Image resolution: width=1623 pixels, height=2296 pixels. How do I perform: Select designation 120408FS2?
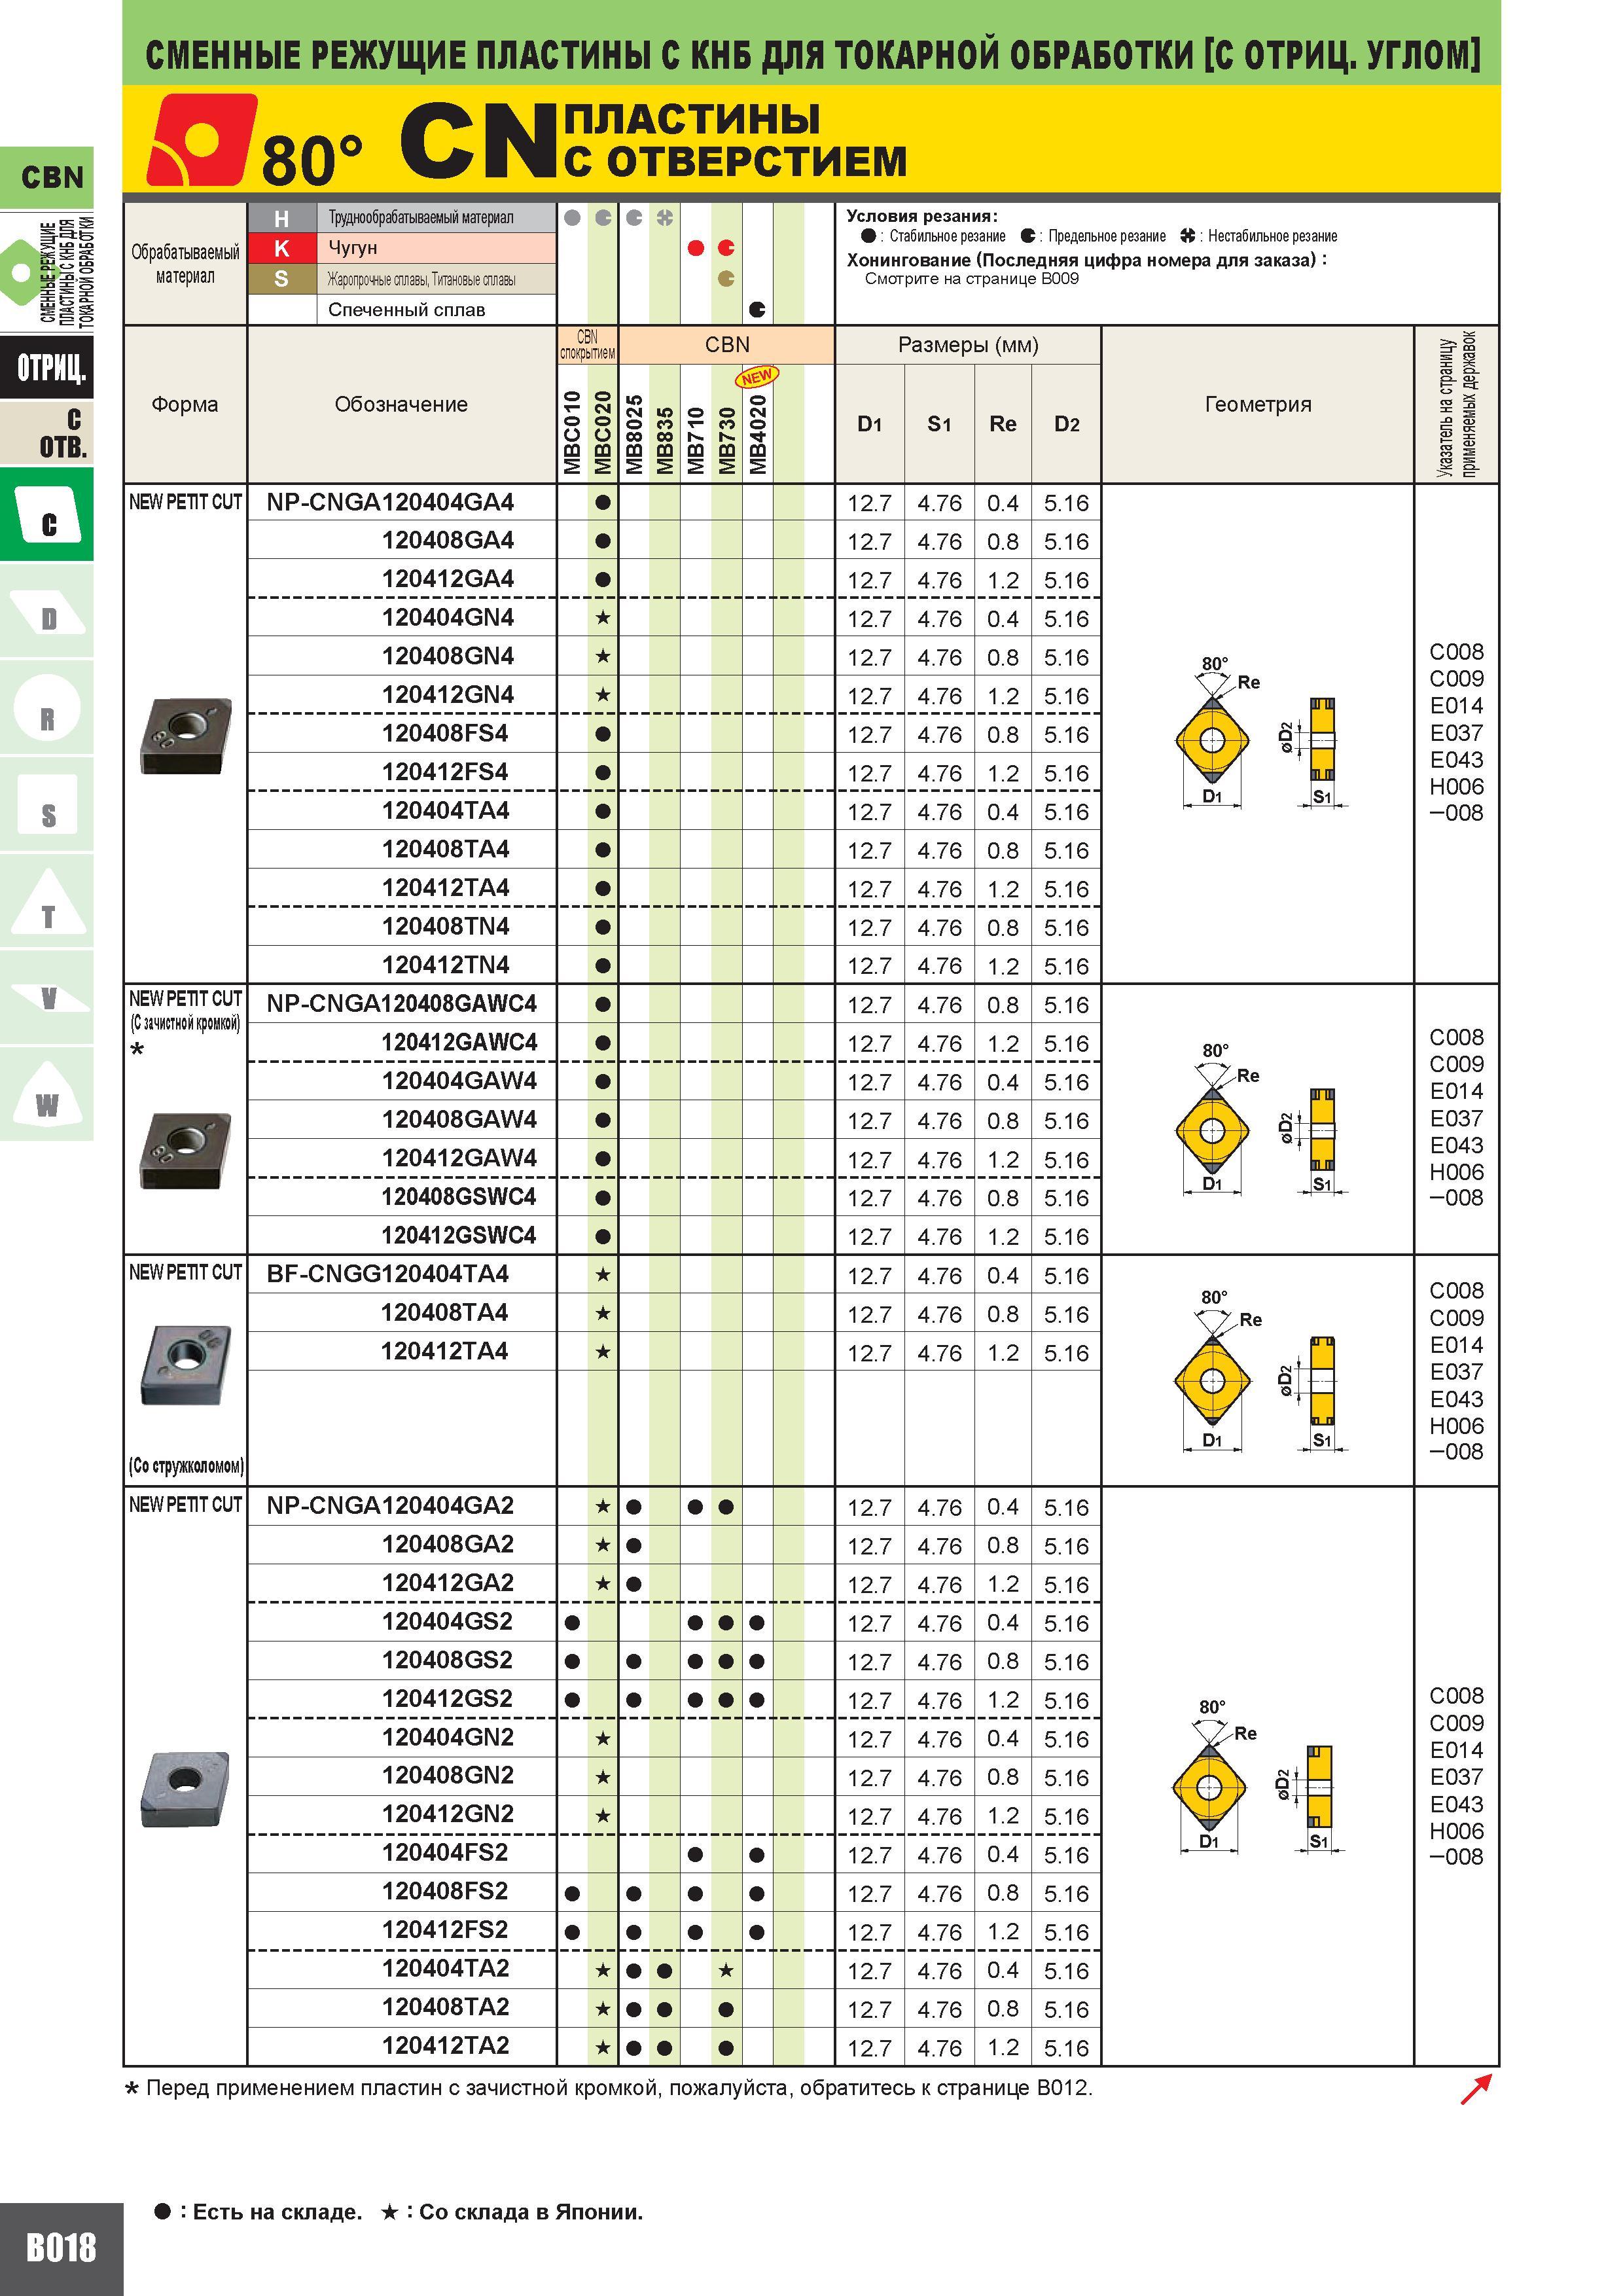[445, 1892]
